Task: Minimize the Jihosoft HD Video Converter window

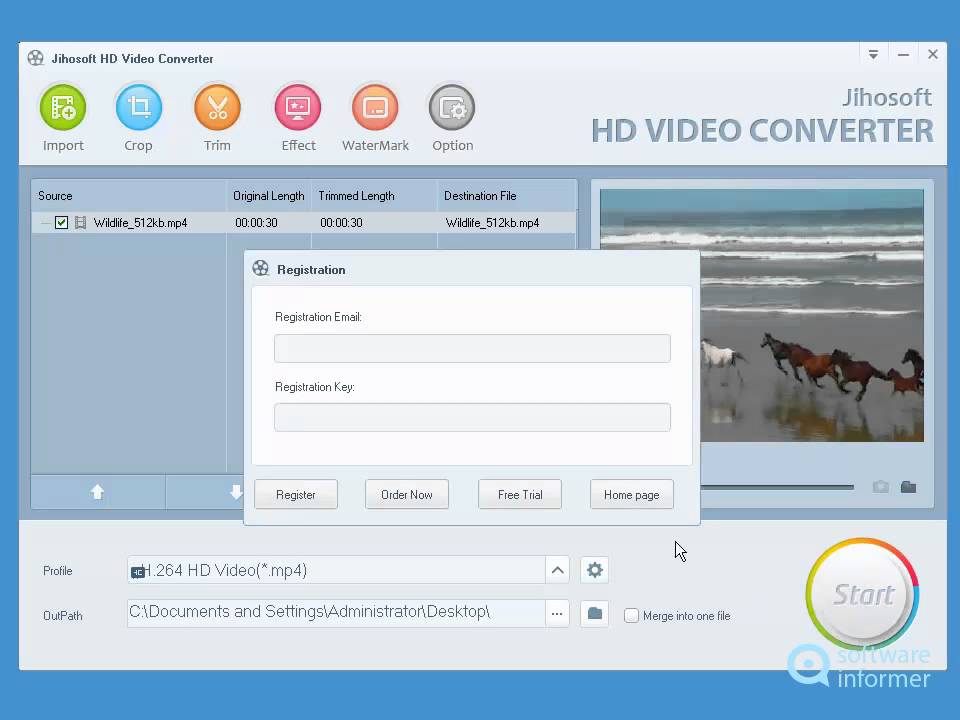Action: click(x=903, y=54)
